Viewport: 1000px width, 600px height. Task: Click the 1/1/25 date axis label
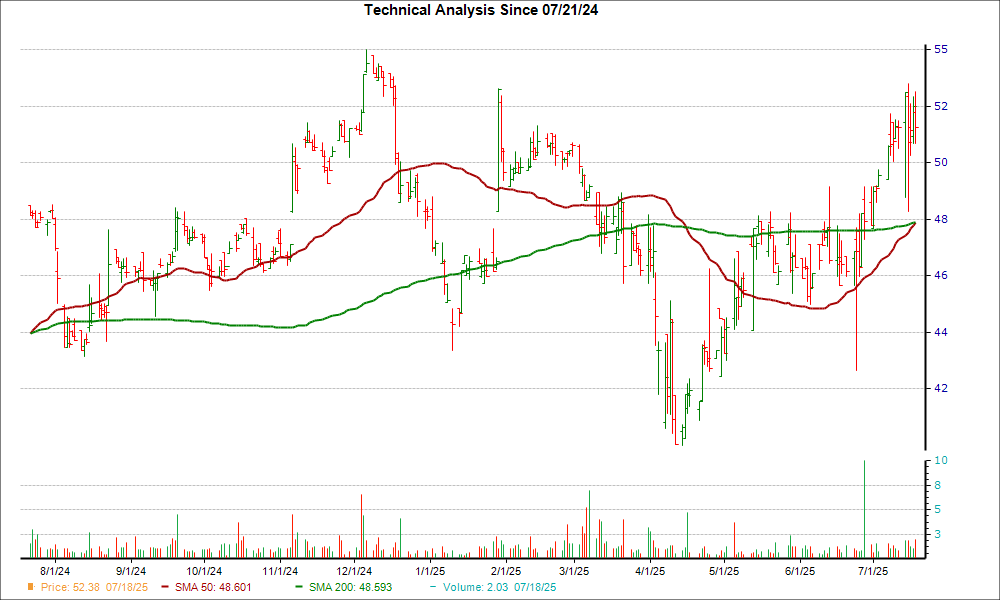tap(430, 571)
